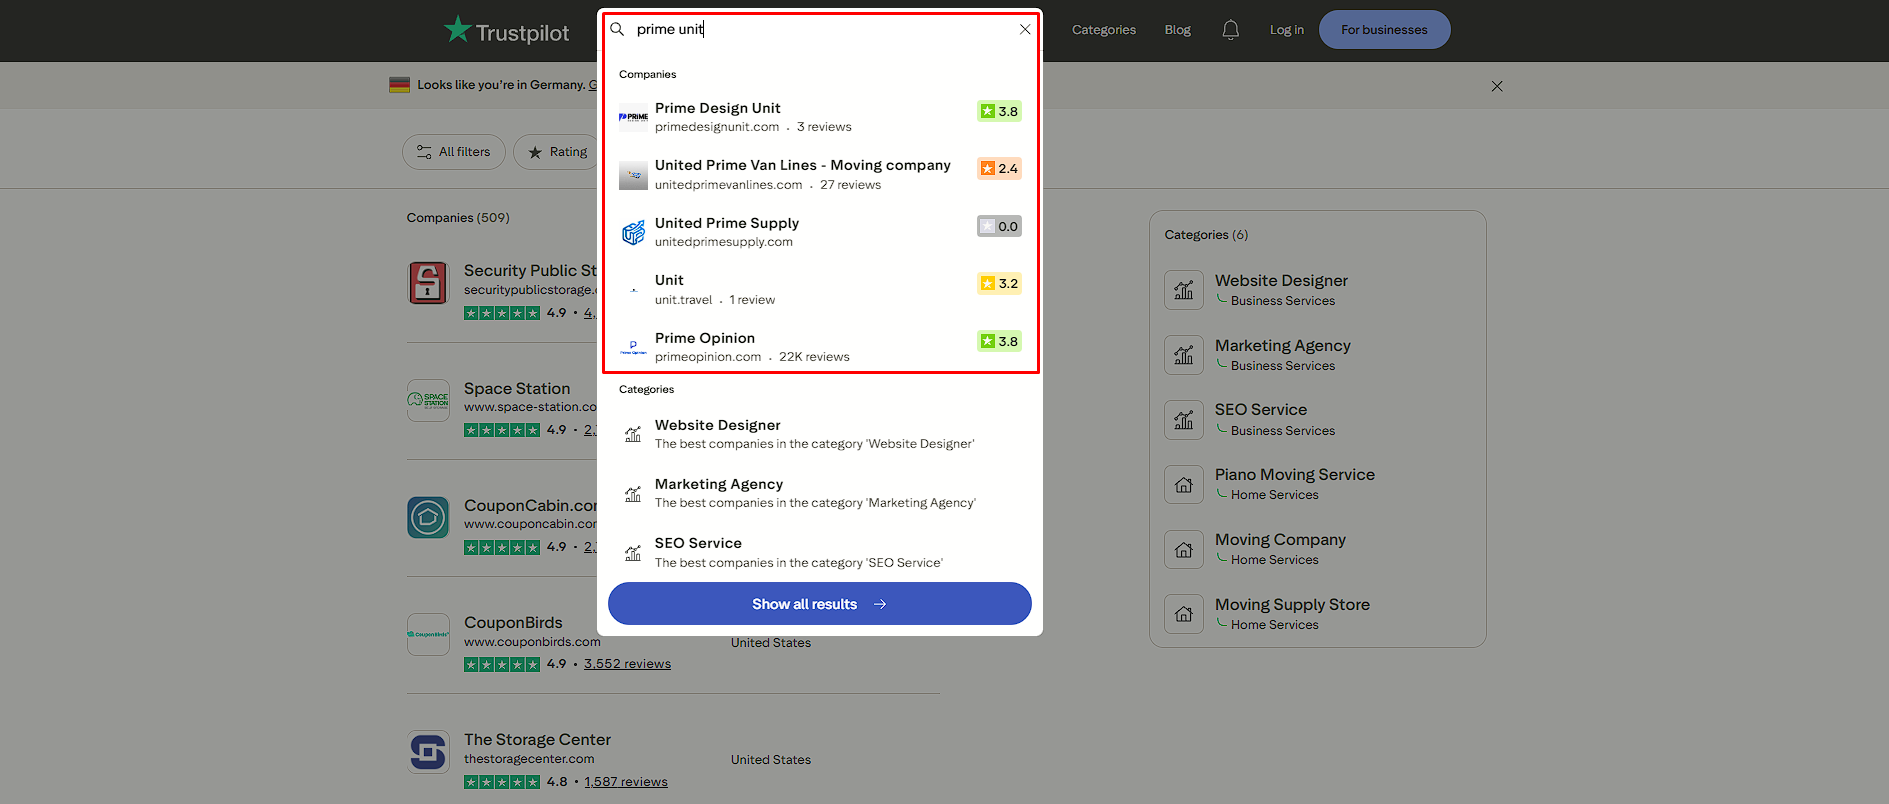Viewport: 1889px width, 804px height.
Task: Open Space Station company listing title
Action: [x=517, y=388]
